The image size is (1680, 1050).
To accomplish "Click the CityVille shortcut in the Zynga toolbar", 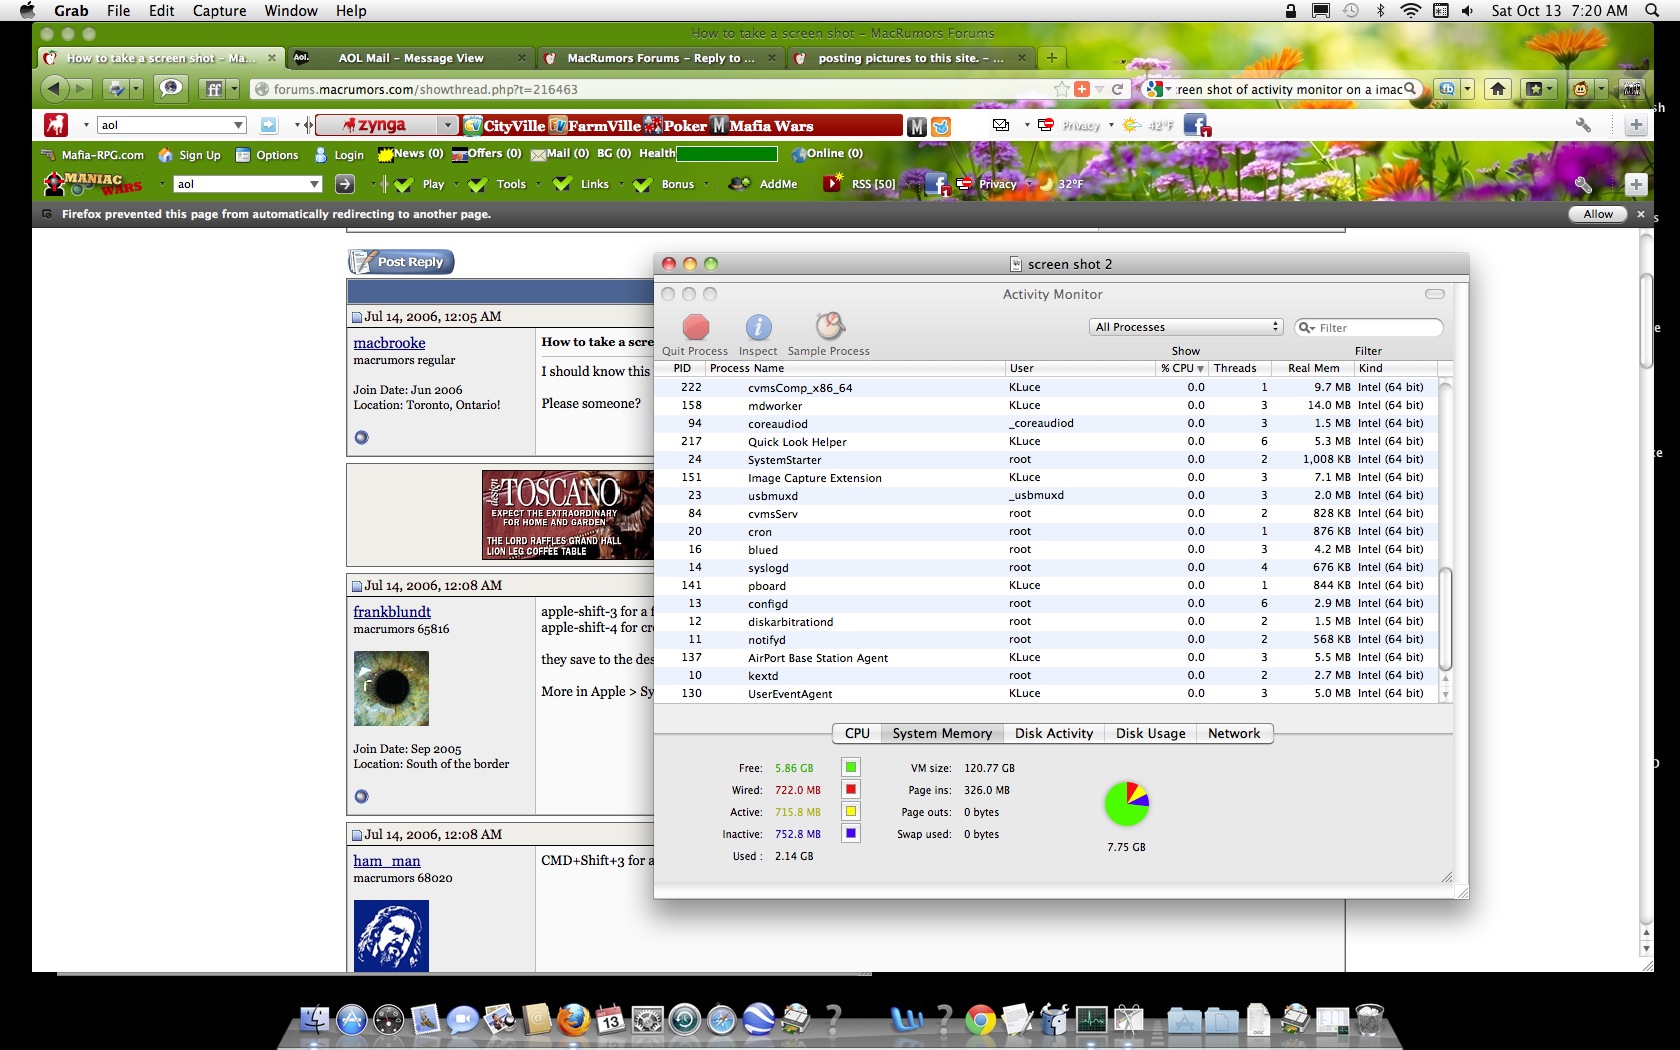I will 503,125.
